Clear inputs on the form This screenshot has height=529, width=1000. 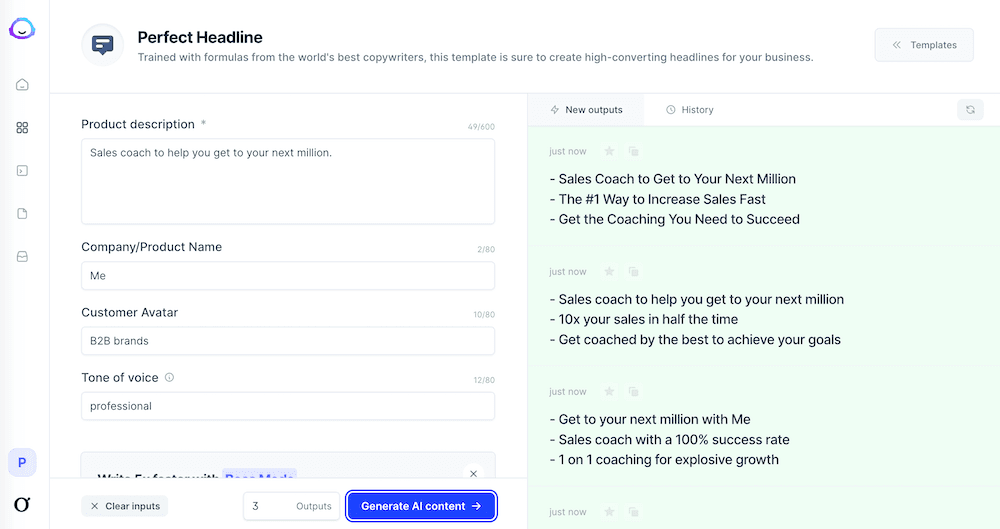[125, 506]
